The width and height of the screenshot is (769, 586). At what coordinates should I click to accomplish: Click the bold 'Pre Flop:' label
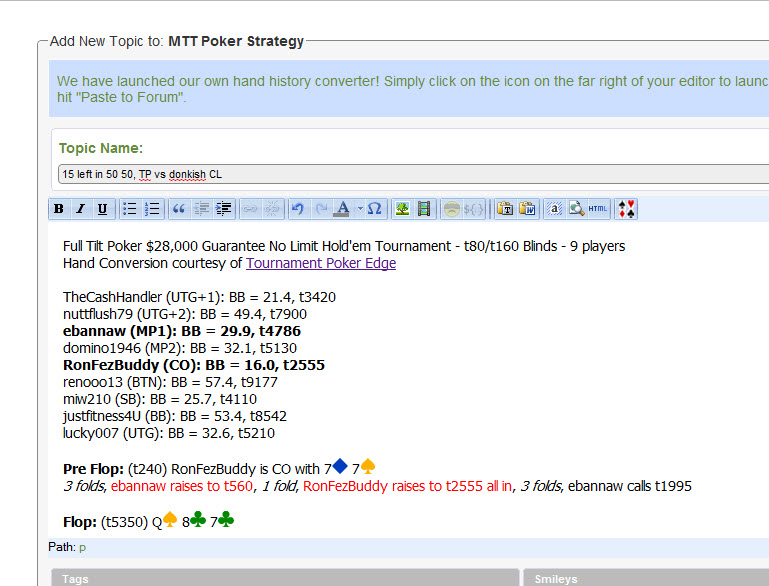pos(93,469)
